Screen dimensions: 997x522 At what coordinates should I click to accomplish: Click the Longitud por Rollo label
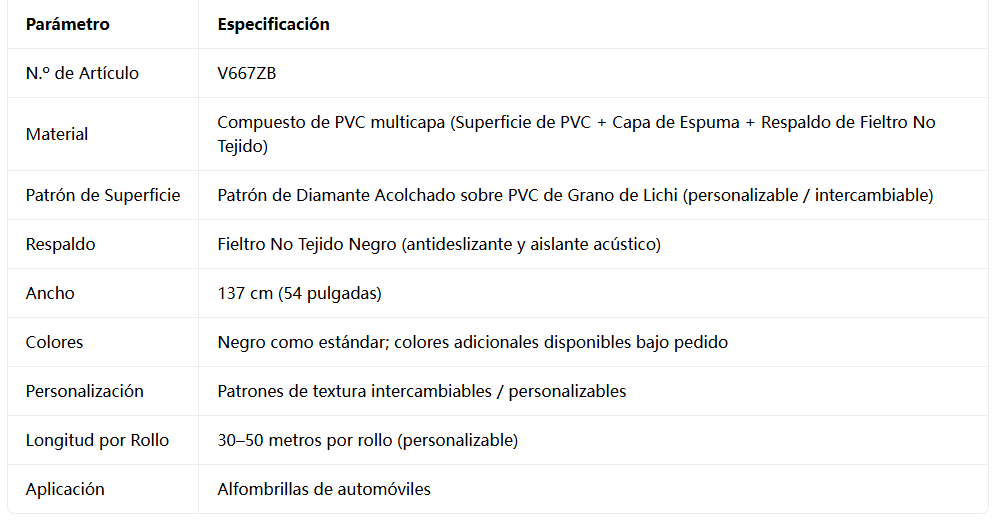[97, 440]
